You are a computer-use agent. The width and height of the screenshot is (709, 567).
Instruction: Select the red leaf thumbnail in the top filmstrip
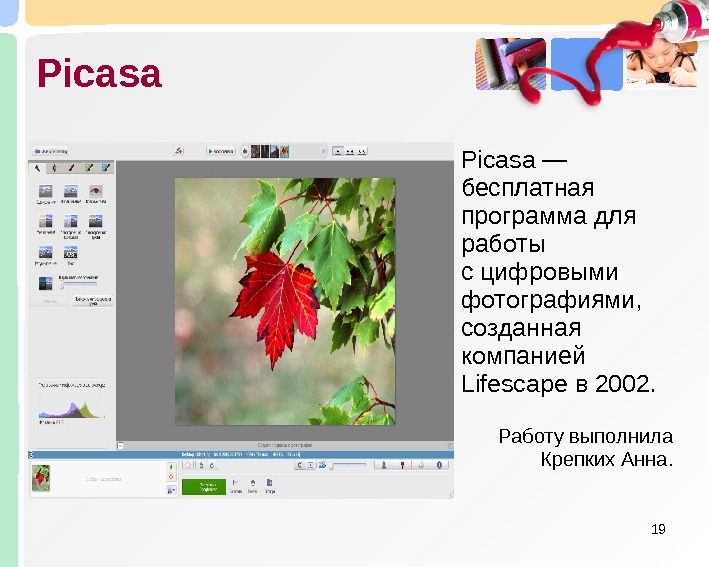tap(284, 151)
